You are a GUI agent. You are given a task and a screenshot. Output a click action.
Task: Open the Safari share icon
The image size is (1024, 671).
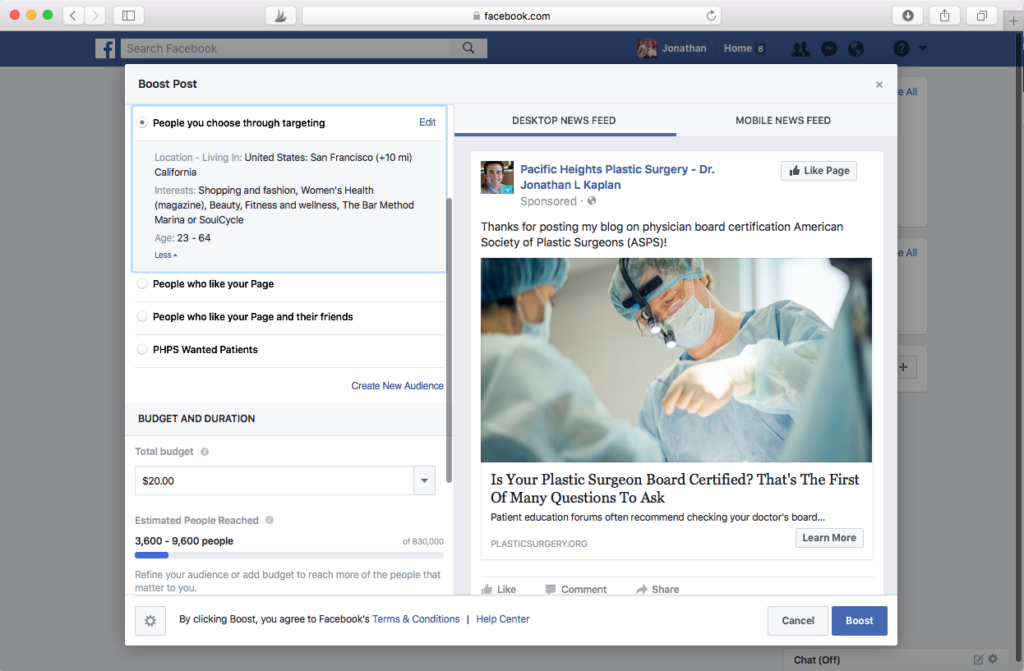[944, 15]
